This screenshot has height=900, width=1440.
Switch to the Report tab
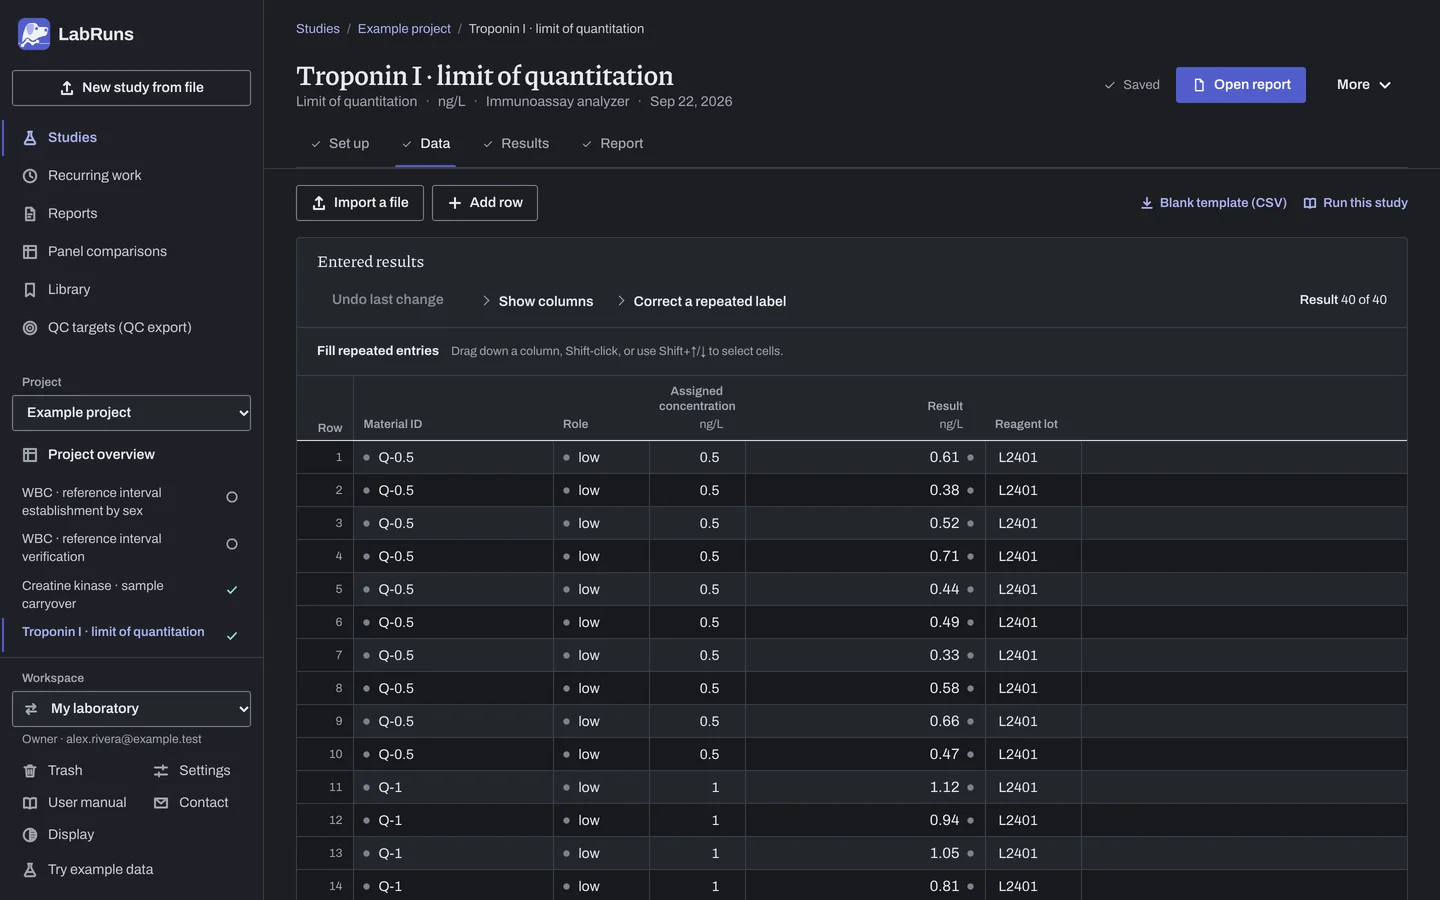click(x=612, y=144)
